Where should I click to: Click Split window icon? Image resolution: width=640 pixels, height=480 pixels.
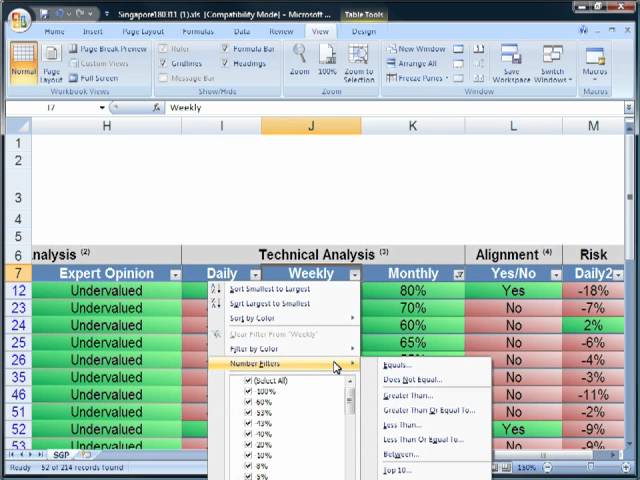(x=458, y=49)
